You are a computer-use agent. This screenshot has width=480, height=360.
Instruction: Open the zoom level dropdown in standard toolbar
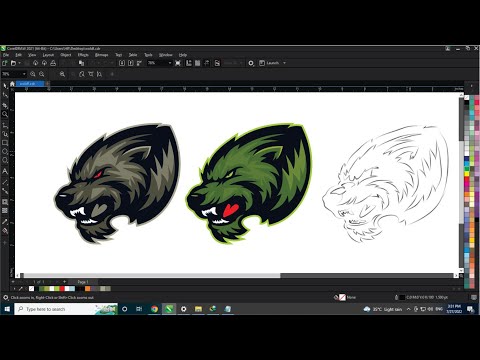click(x=170, y=63)
